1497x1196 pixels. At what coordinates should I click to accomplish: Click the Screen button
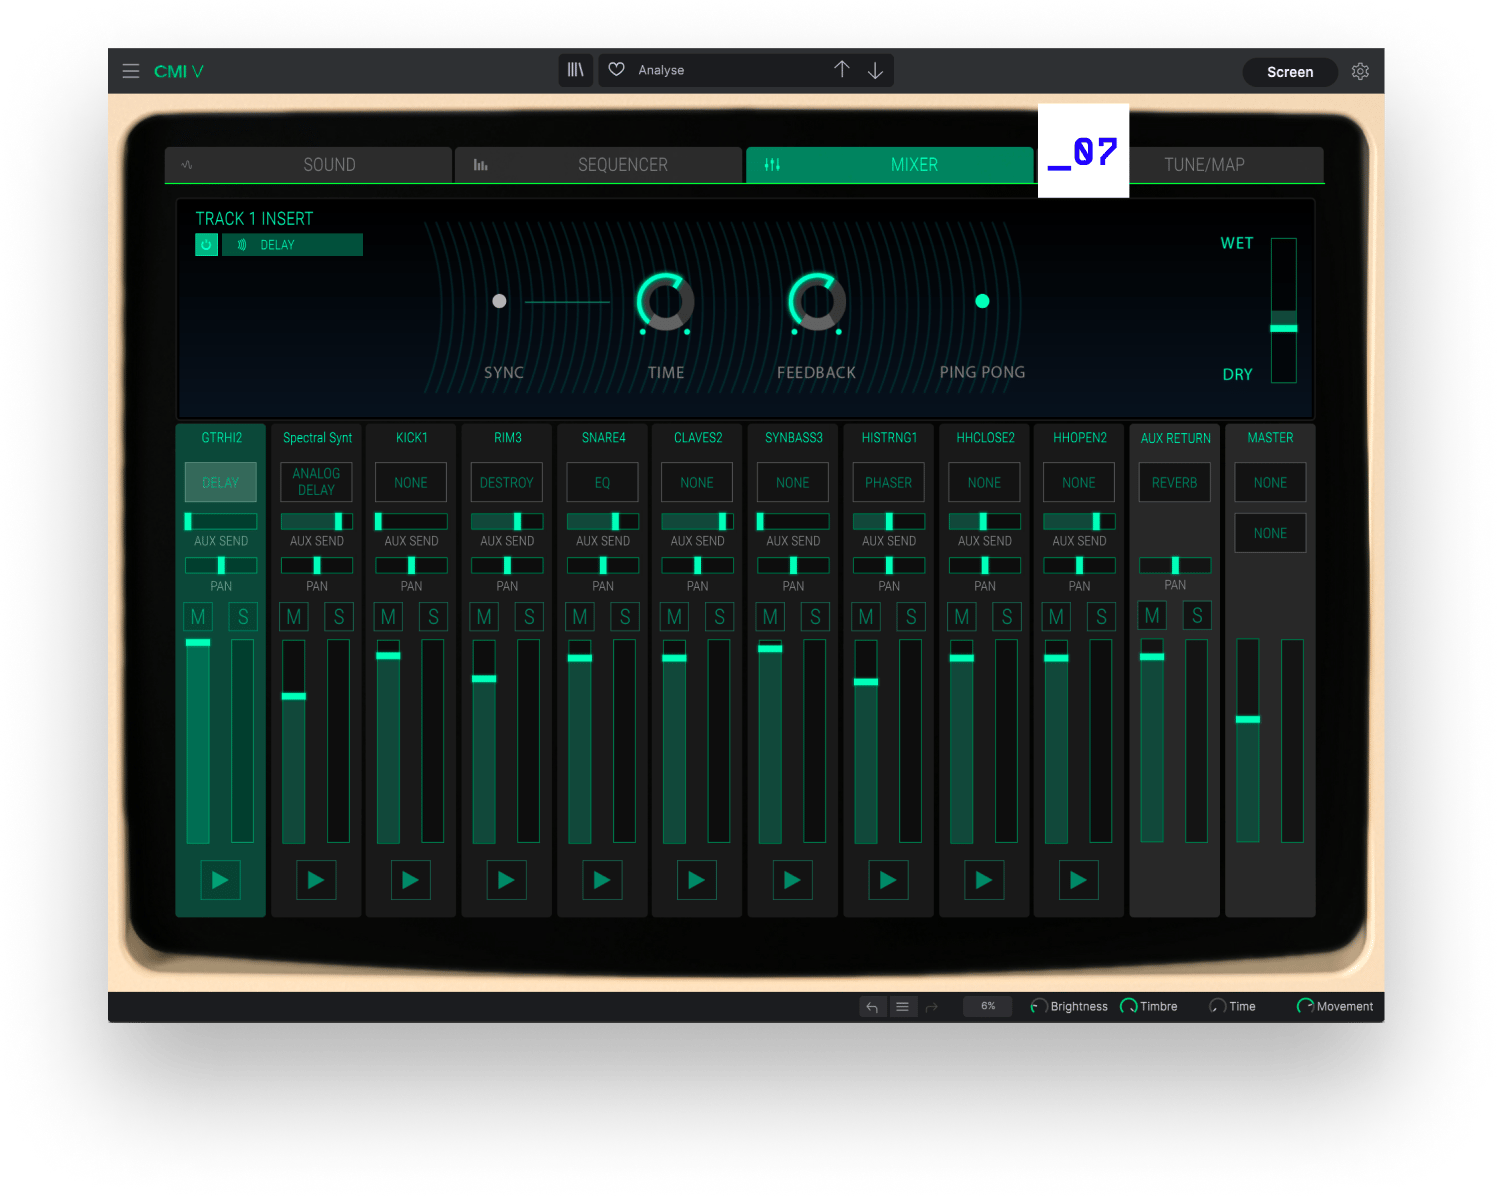coord(1289,72)
